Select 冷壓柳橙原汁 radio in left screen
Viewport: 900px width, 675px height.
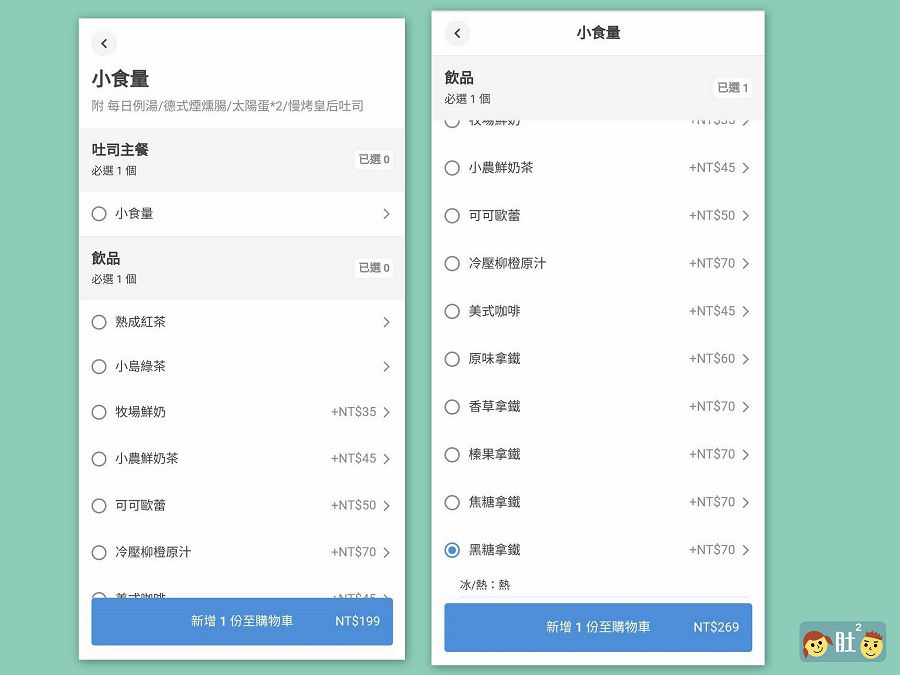(x=99, y=552)
